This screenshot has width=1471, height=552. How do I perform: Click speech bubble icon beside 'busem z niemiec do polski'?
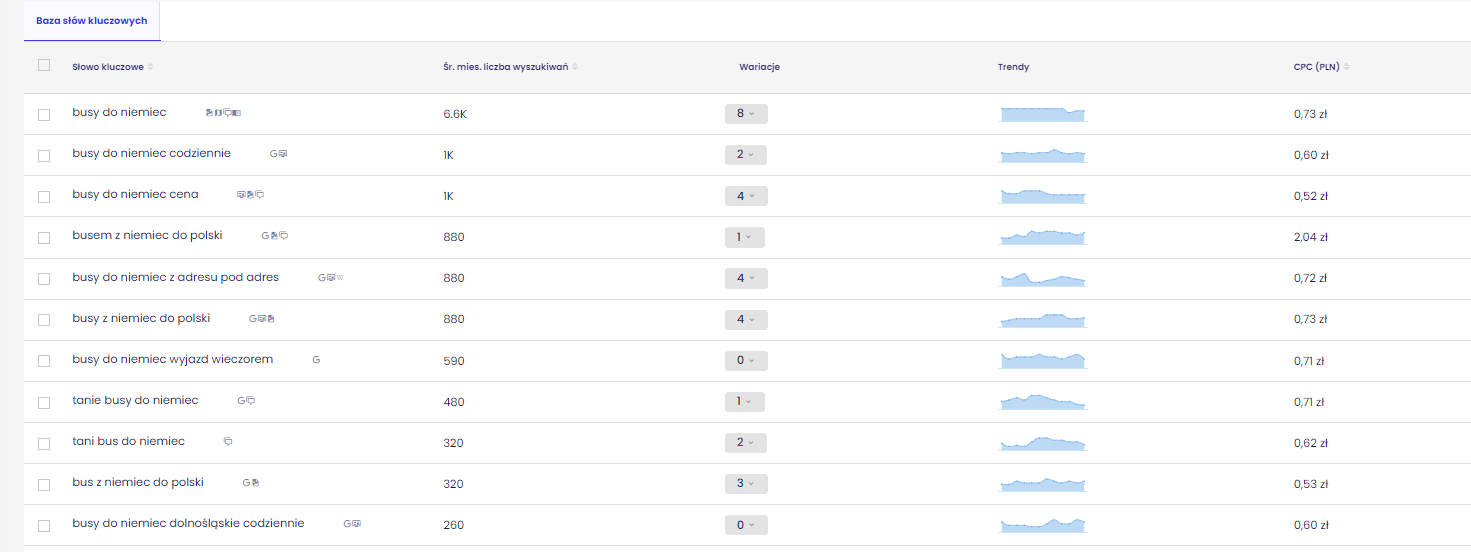click(x=283, y=236)
